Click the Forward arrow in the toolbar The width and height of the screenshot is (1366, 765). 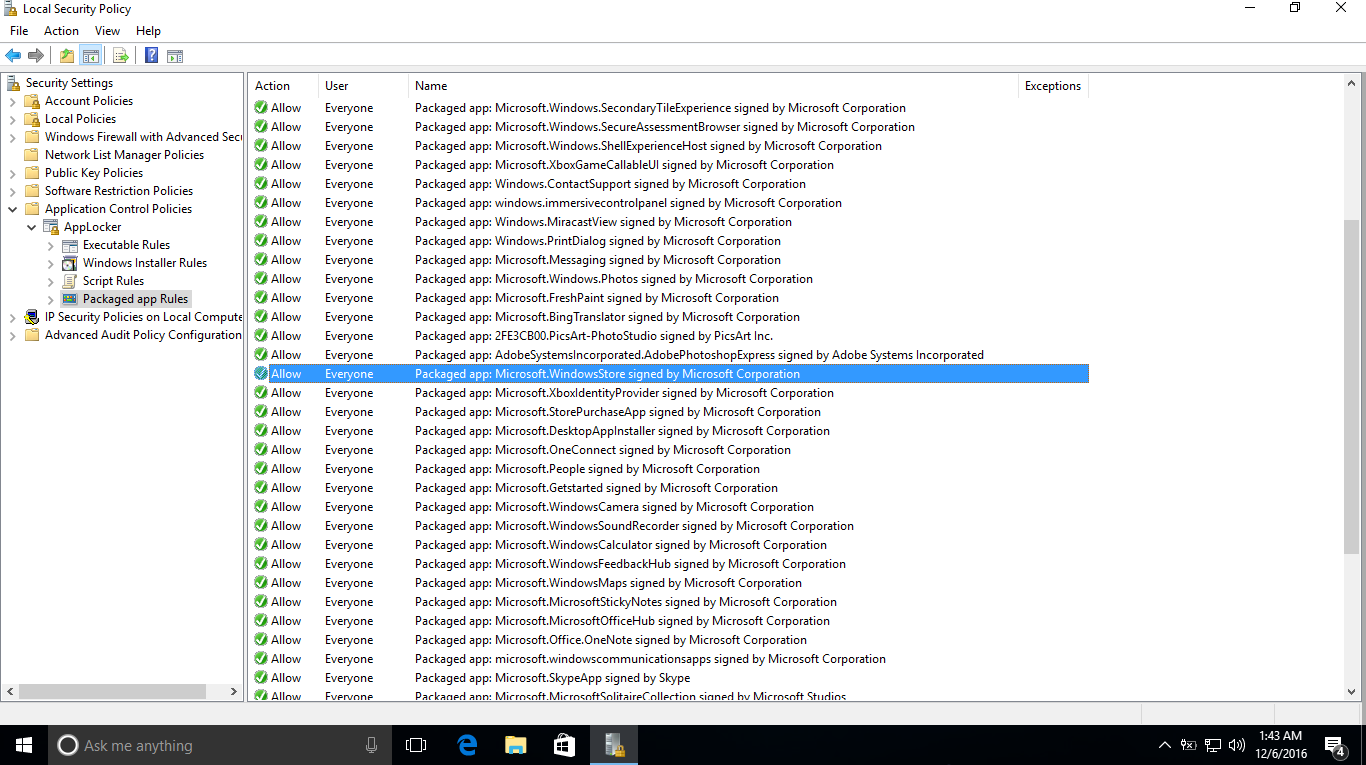coord(36,56)
